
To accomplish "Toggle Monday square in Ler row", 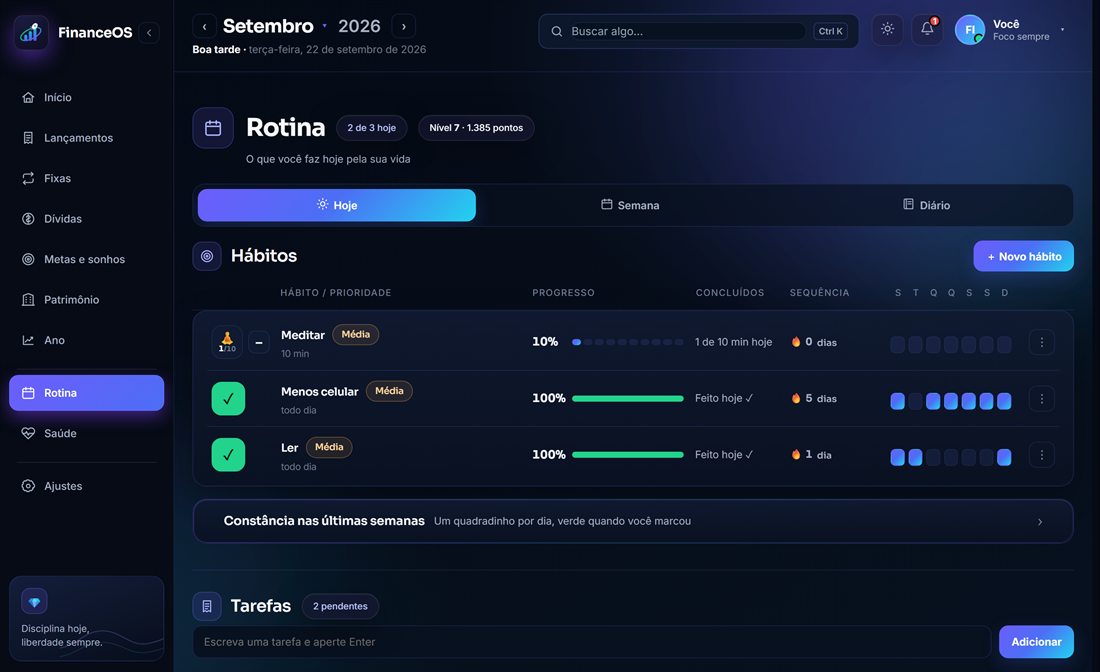I will [x=897, y=457].
